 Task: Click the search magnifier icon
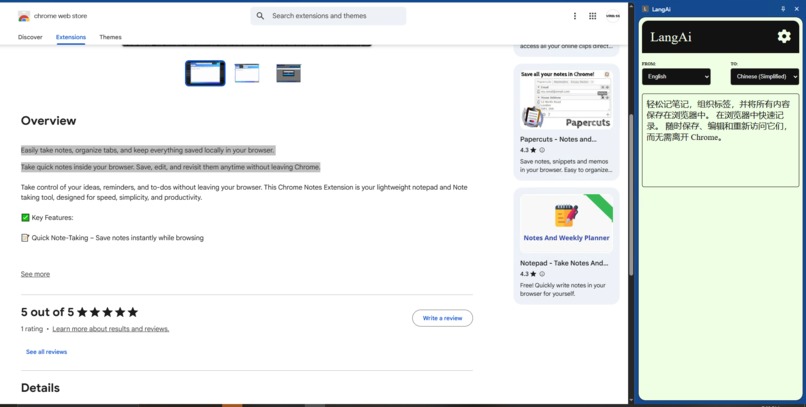click(x=261, y=16)
